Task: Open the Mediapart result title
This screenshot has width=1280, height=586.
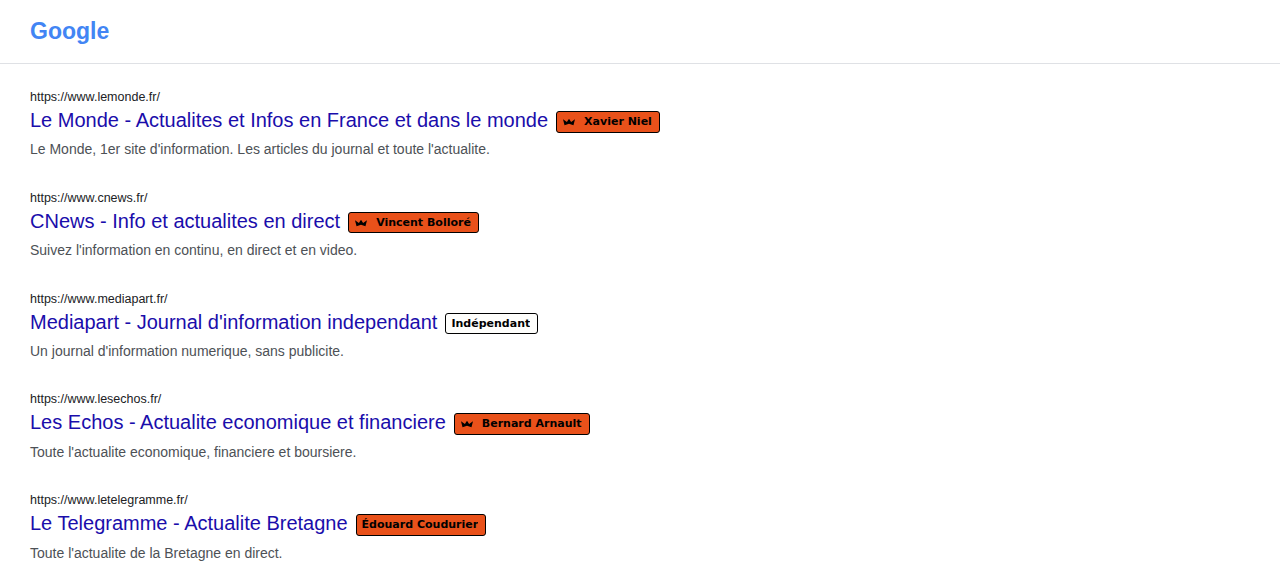Action: [x=234, y=322]
